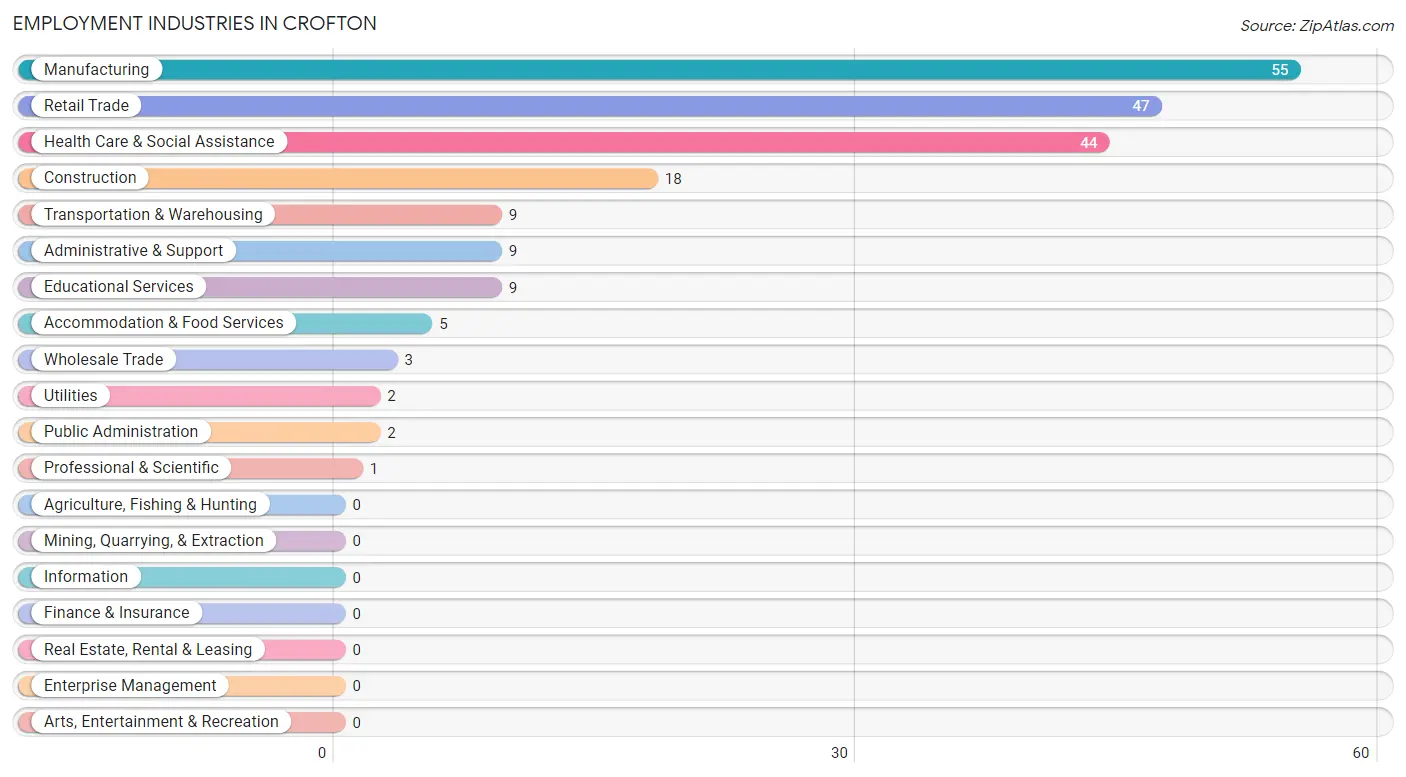The width and height of the screenshot is (1406, 777).
Task: Select the Manufacturing label pill
Action: pyautogui.click(x=96, y=69)
